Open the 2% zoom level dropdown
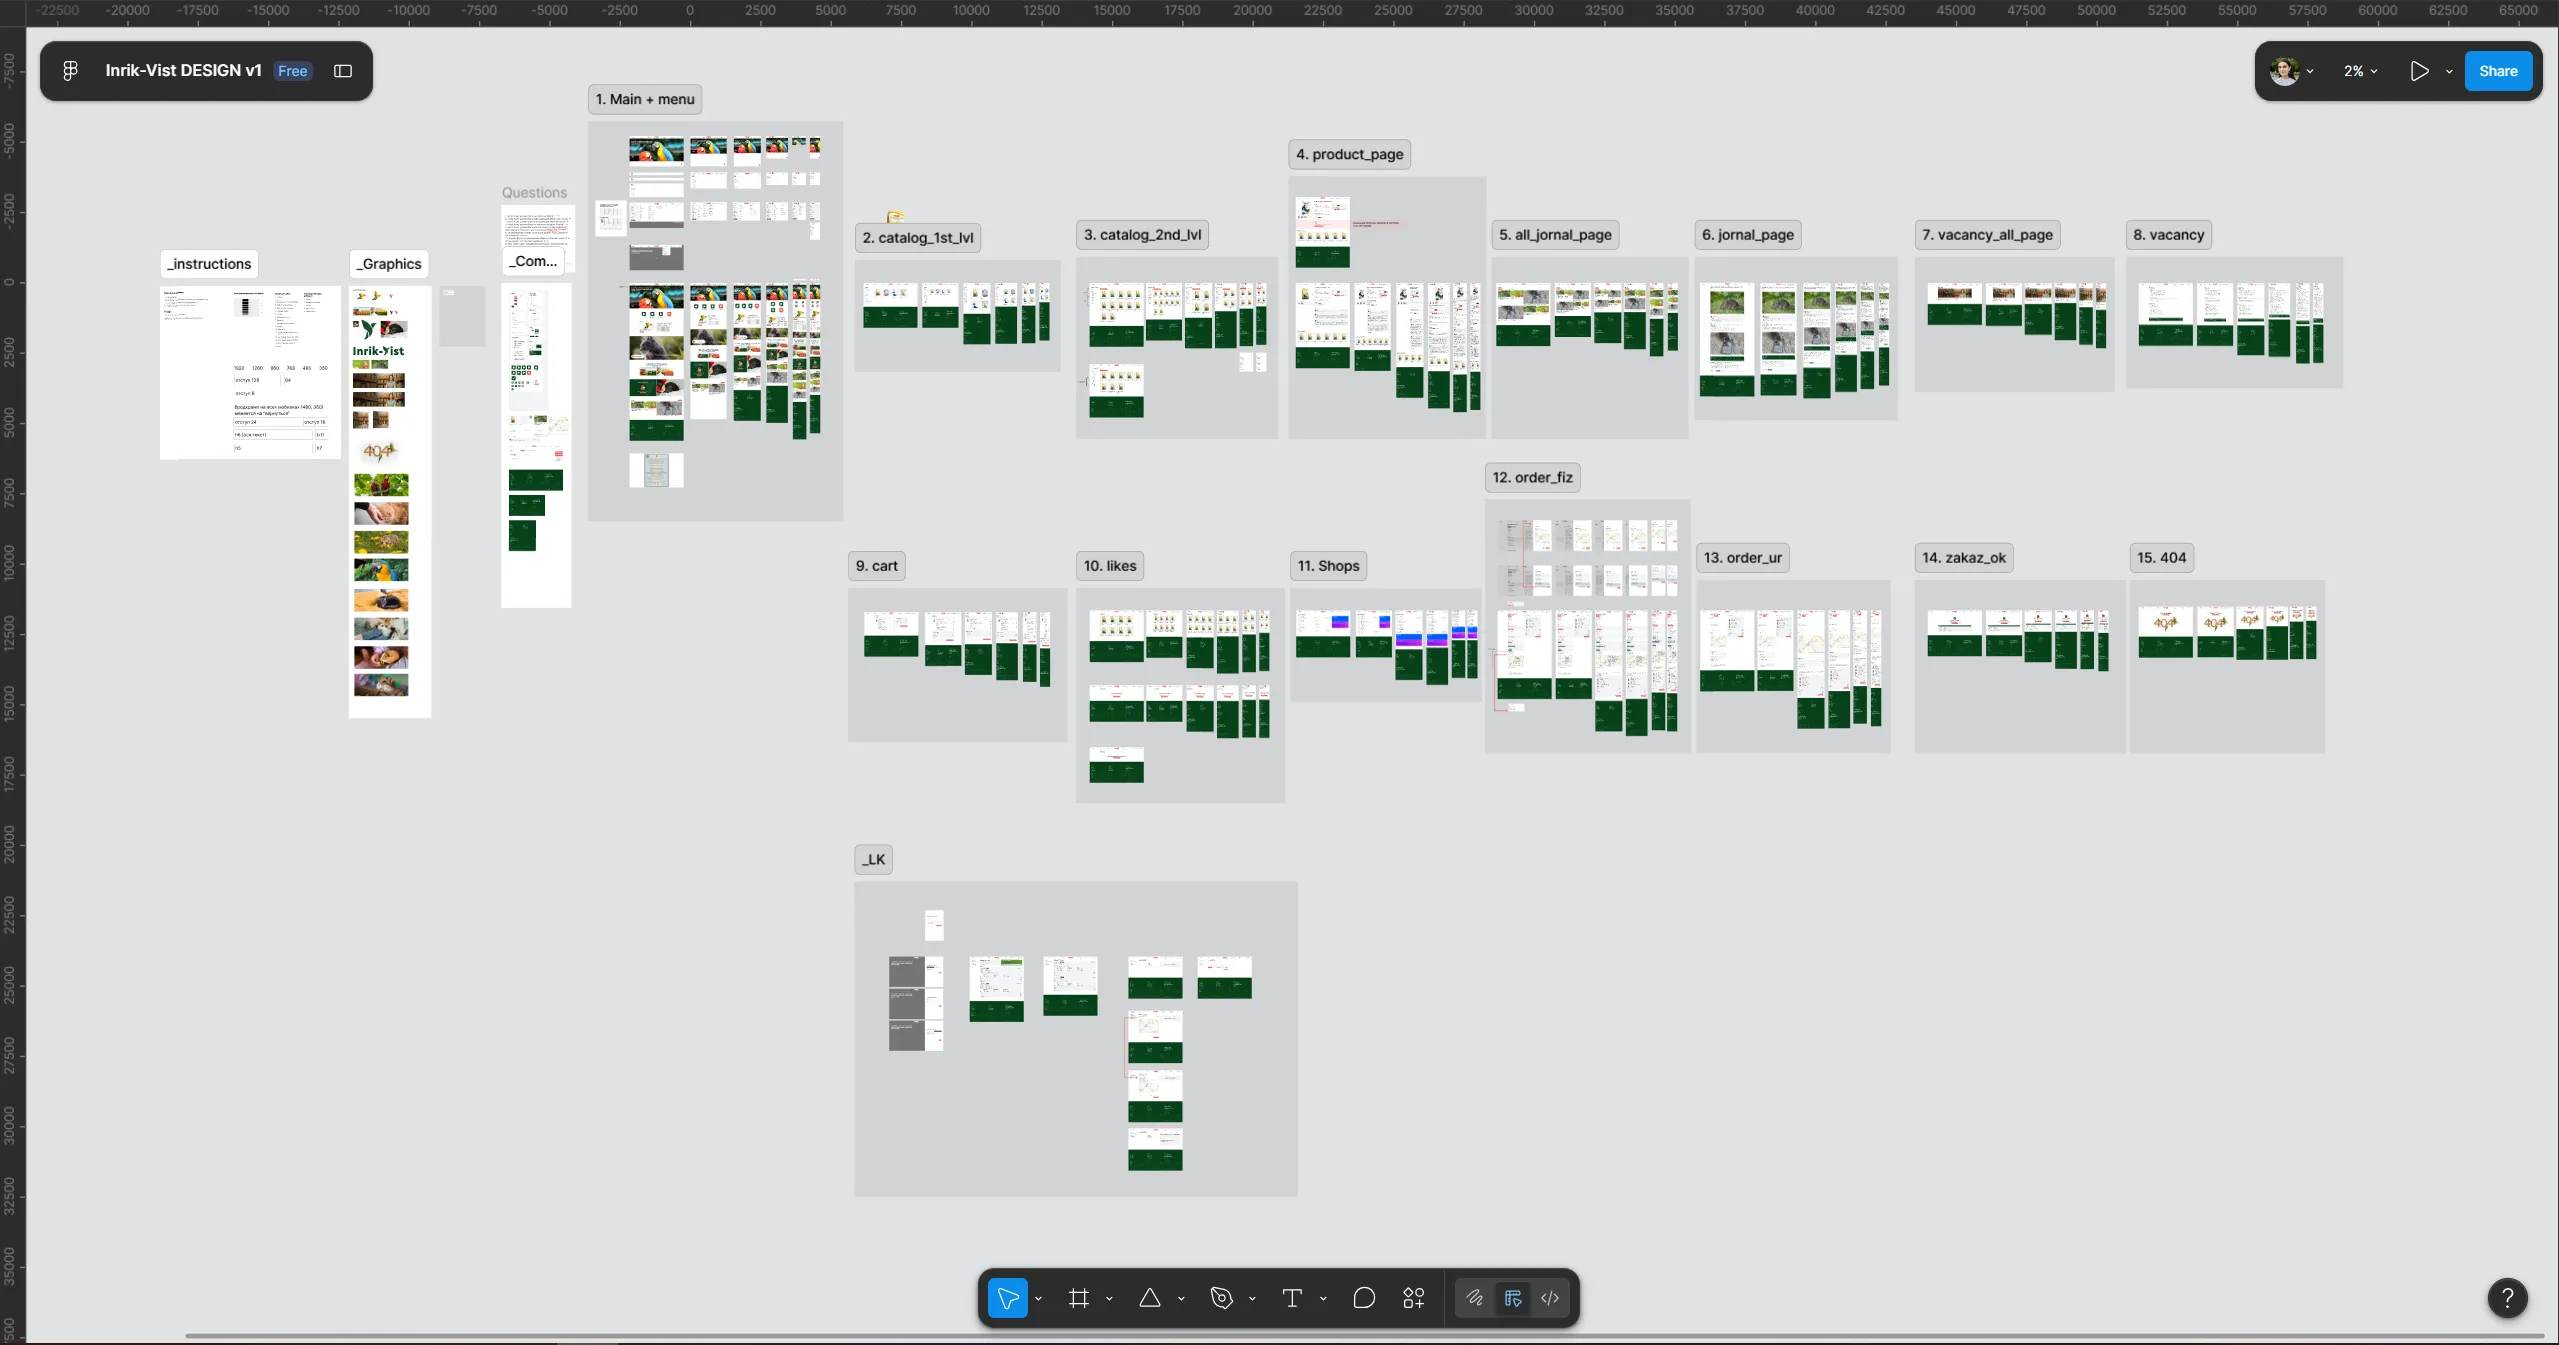2559x1345 pixels. (2360, 71)
